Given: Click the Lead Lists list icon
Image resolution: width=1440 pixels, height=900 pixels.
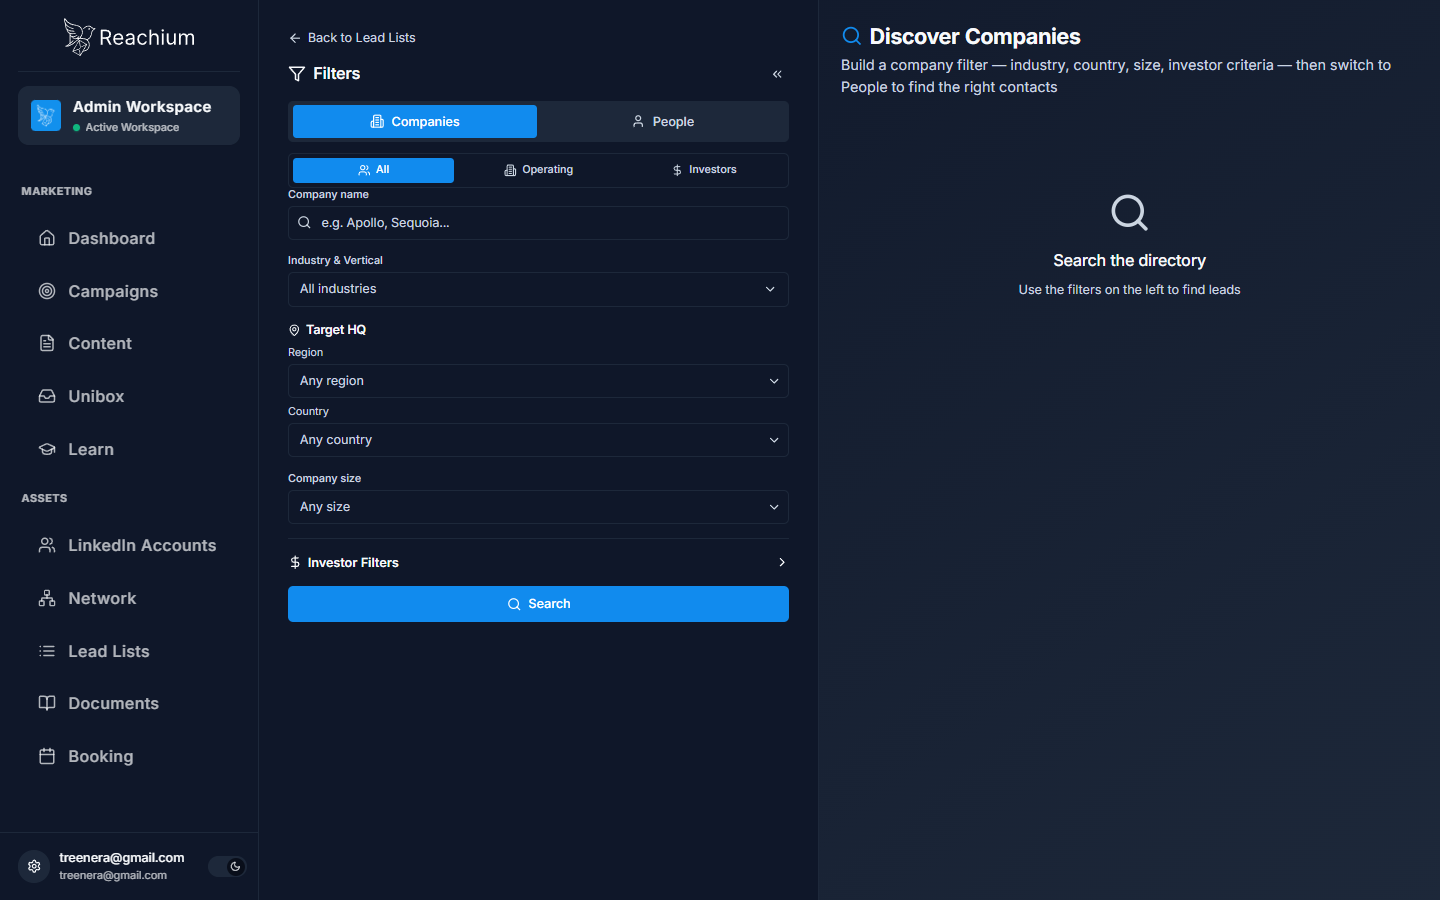Looking at the screenshot, I should point(47,651).
